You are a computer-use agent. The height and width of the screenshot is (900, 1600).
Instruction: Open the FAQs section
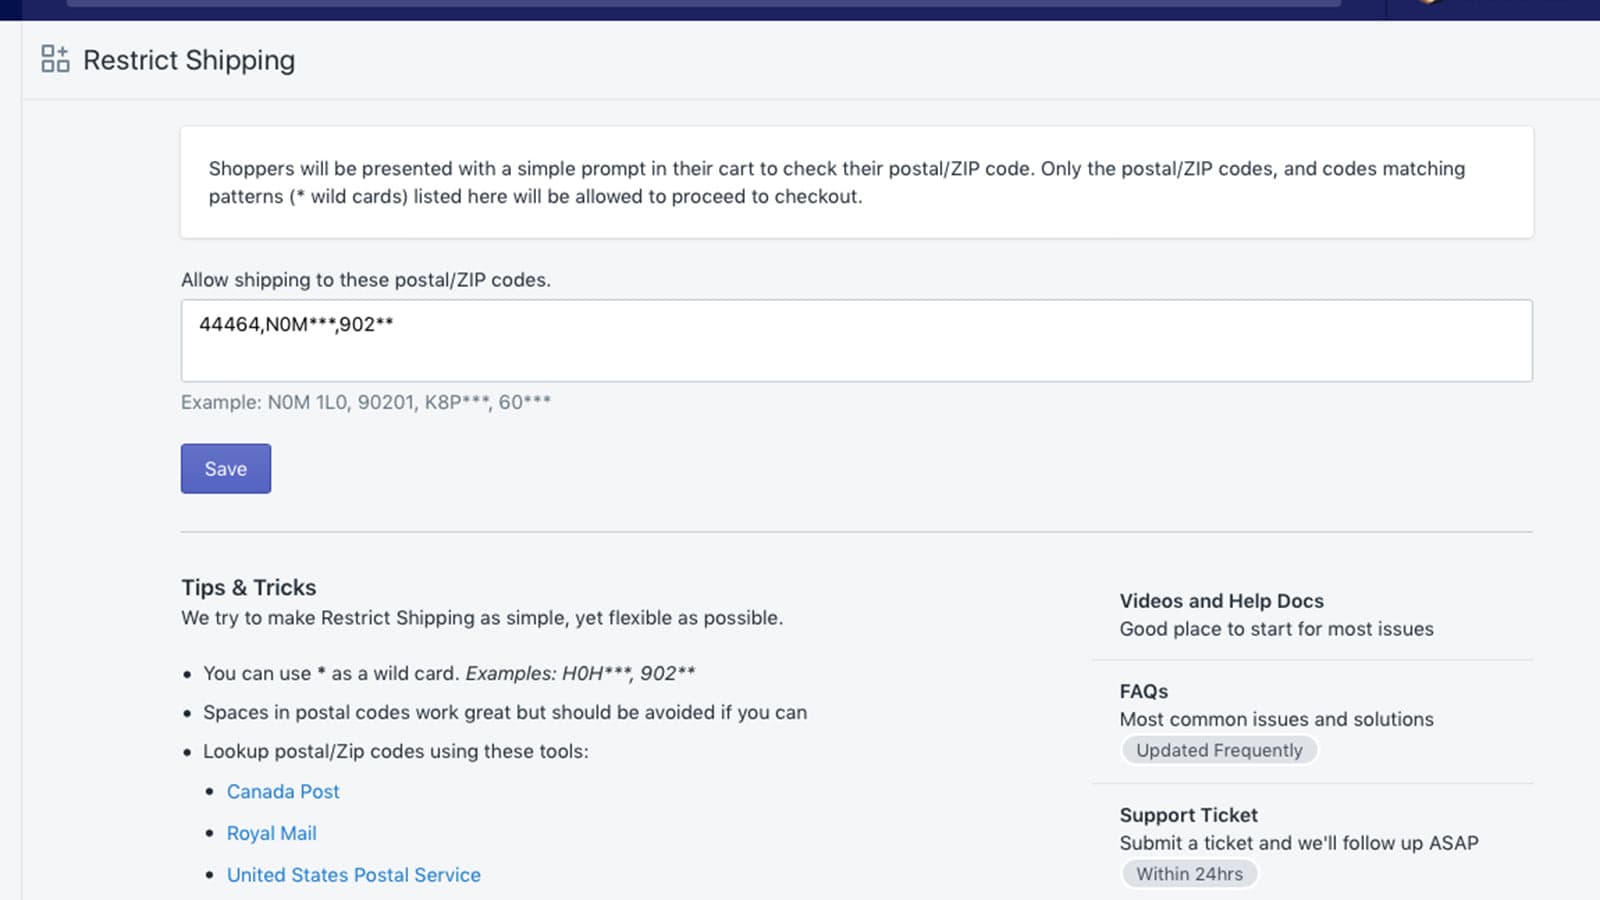tap(1143, 691)
